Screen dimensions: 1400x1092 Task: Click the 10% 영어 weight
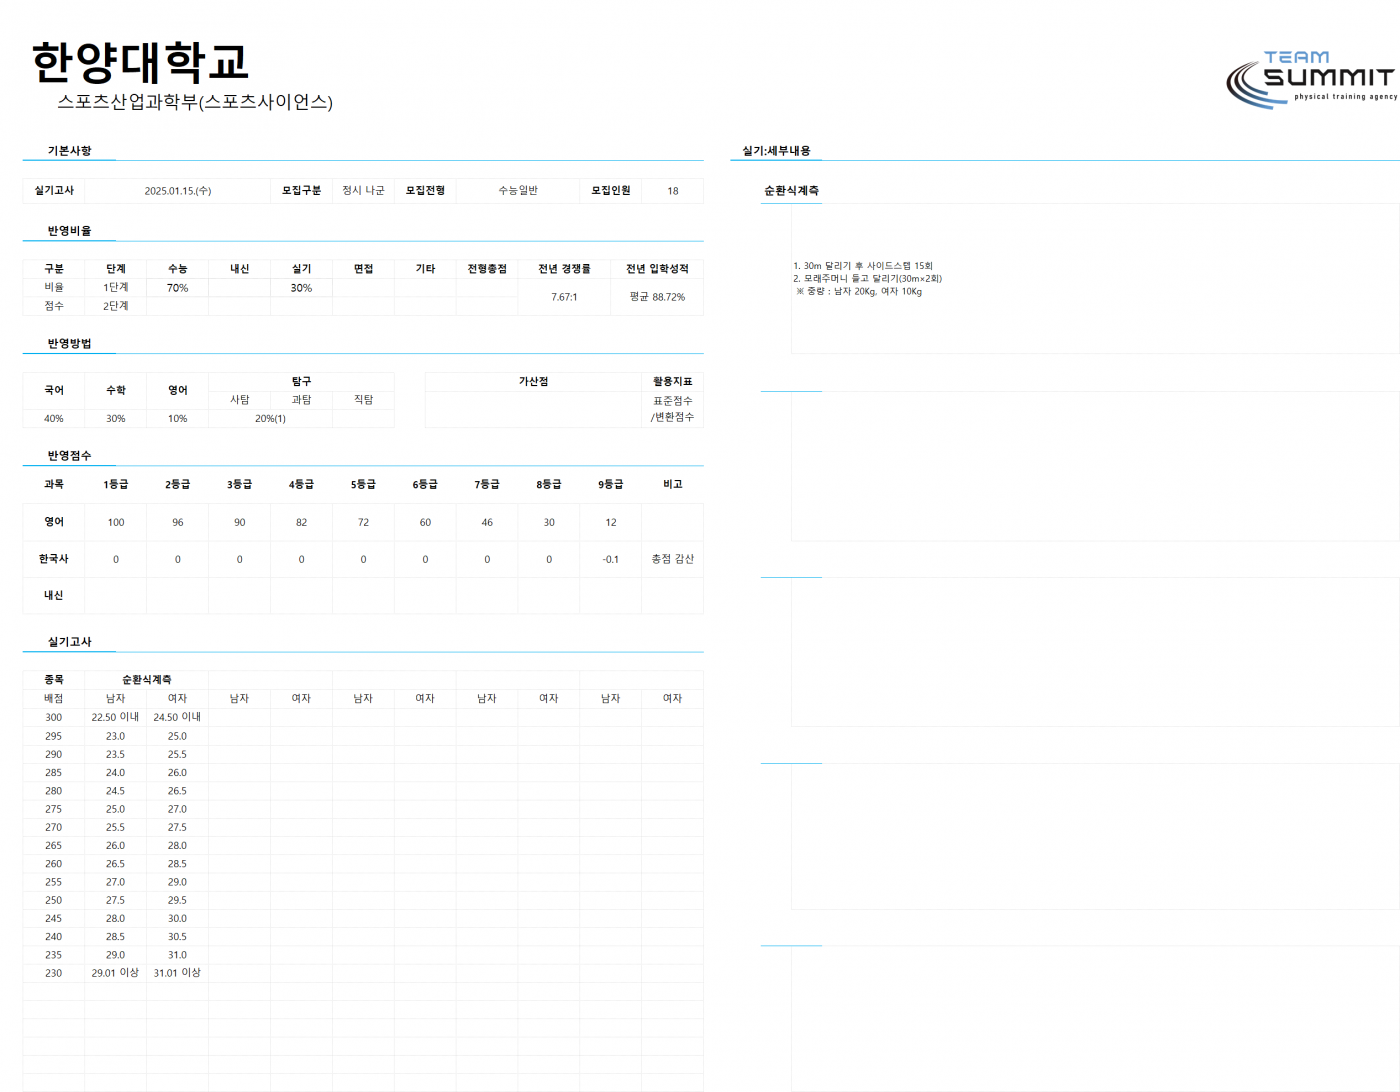177,419
